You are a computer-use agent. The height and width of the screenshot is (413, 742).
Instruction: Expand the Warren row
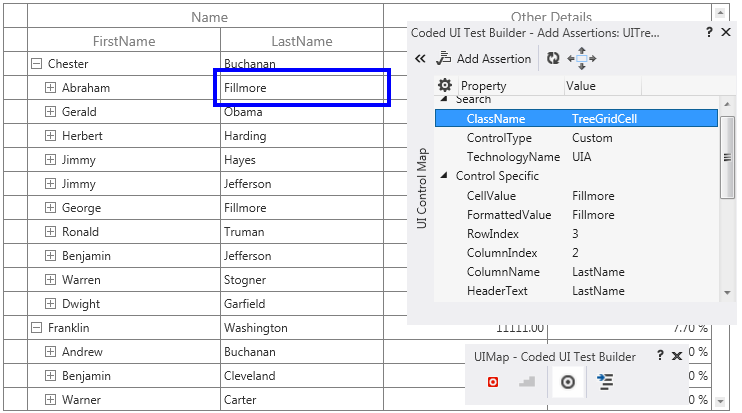[x=50, y=280]
